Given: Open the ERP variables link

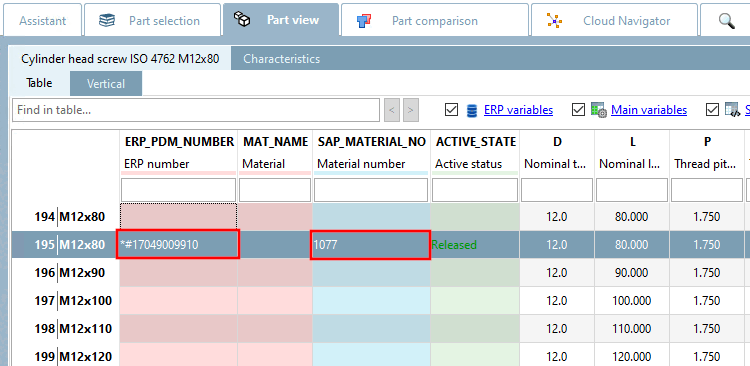Looking at the screenshot, I should [x=518, y=110].
